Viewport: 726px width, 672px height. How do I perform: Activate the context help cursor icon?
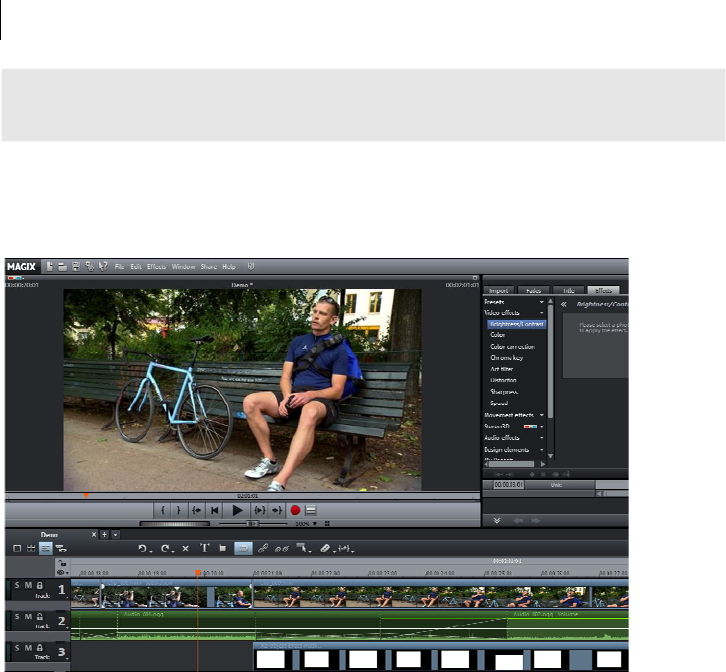tap(103, 267)
